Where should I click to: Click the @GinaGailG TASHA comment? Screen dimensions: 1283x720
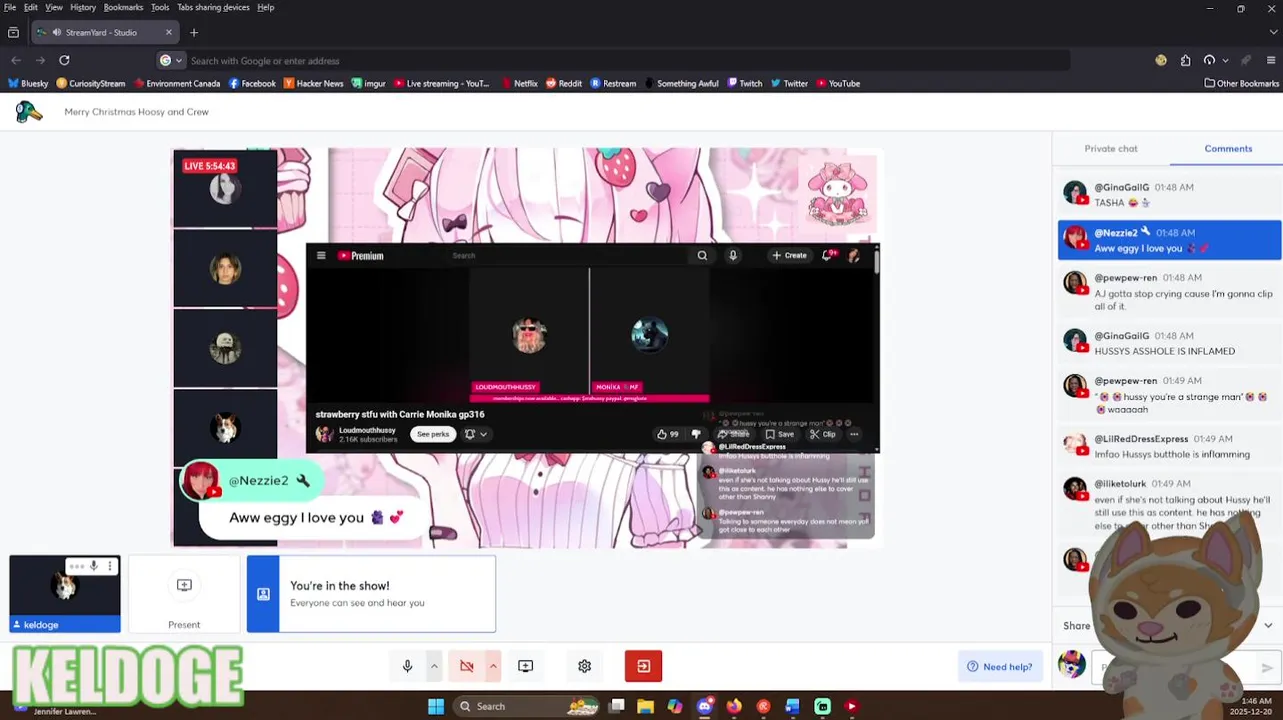[1169, 195]
